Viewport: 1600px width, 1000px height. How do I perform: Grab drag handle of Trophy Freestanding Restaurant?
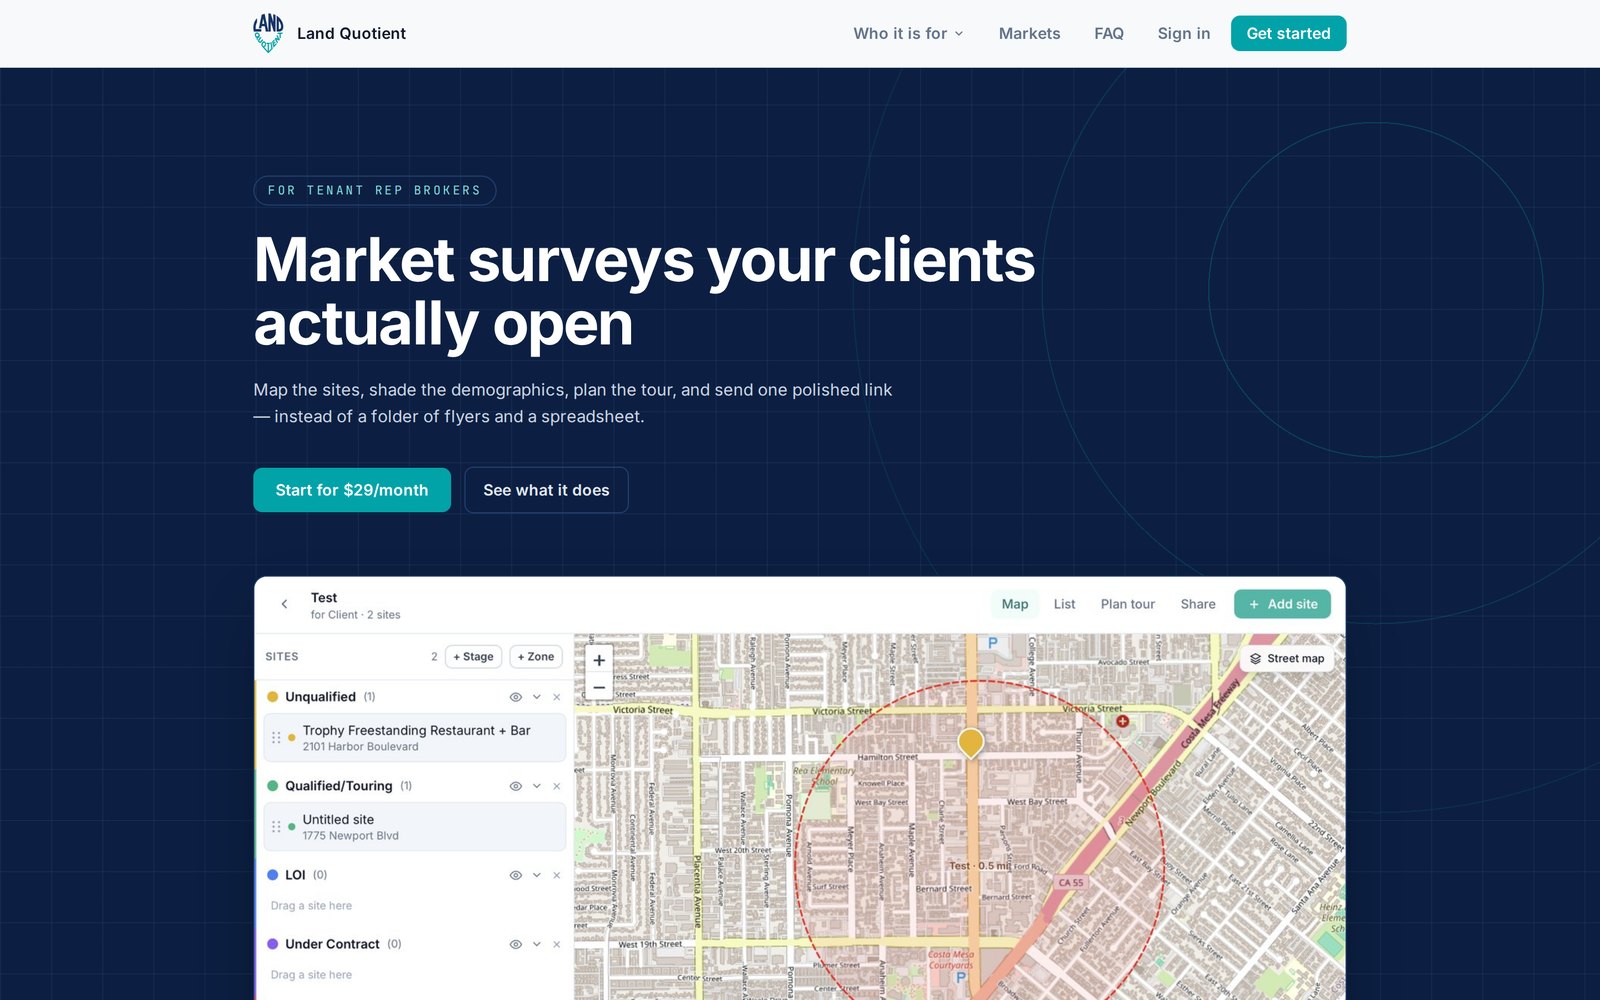point(276,738)
